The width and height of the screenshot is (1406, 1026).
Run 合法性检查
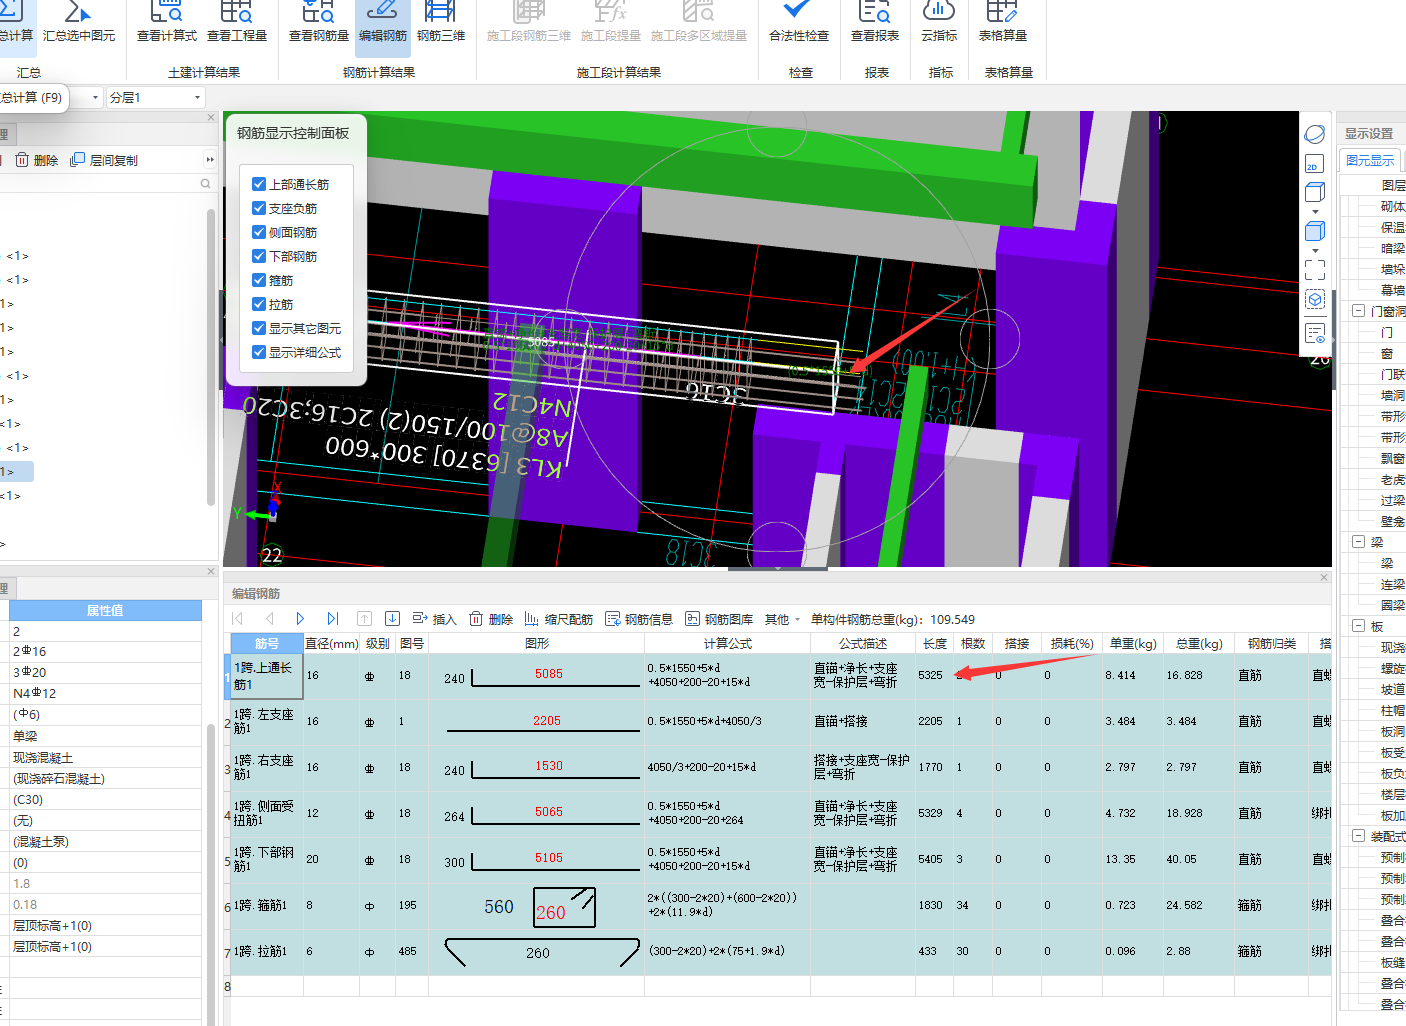tap(798, 22)
